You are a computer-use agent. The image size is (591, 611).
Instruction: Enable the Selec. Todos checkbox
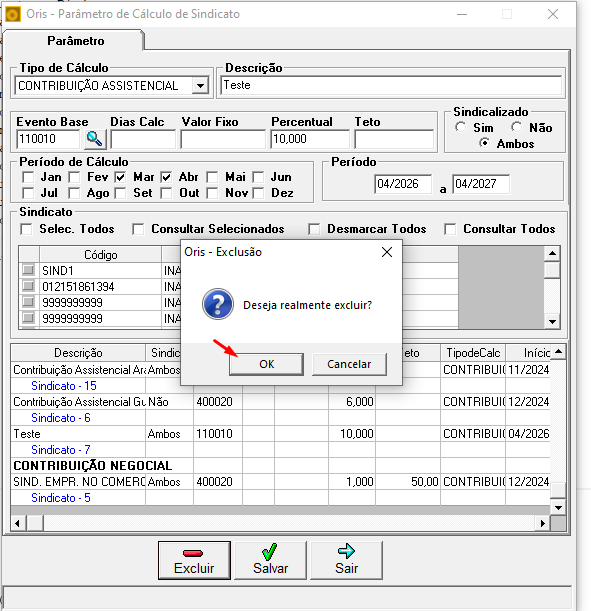tap(26, 229)
